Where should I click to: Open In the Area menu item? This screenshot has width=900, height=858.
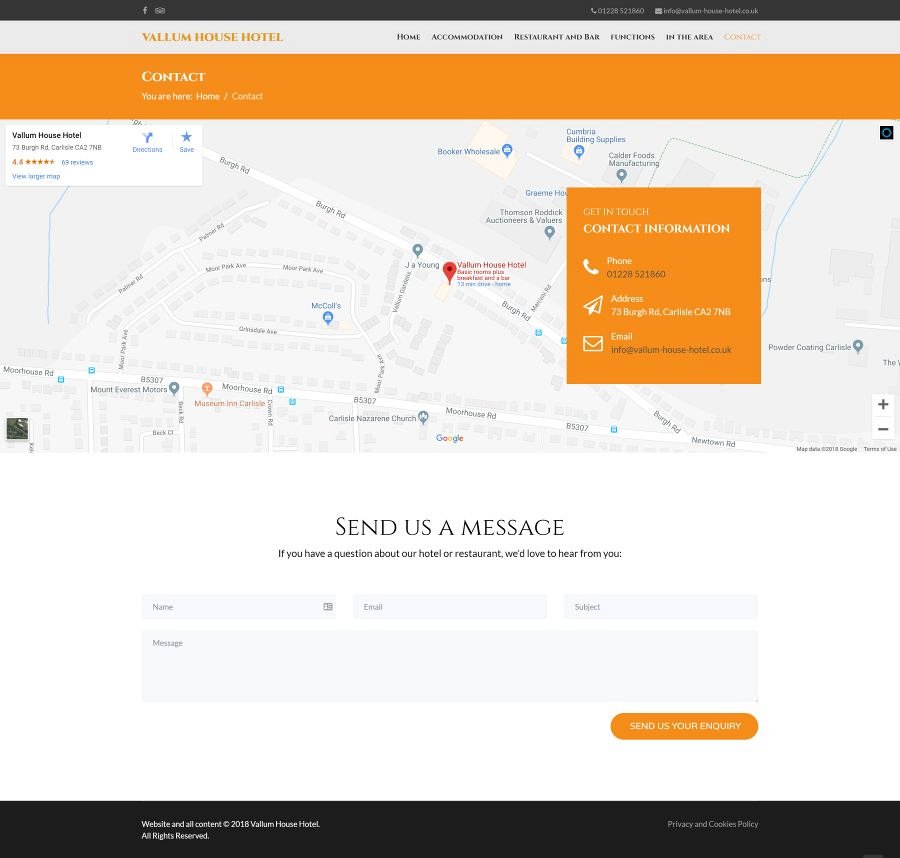[689, 37]
